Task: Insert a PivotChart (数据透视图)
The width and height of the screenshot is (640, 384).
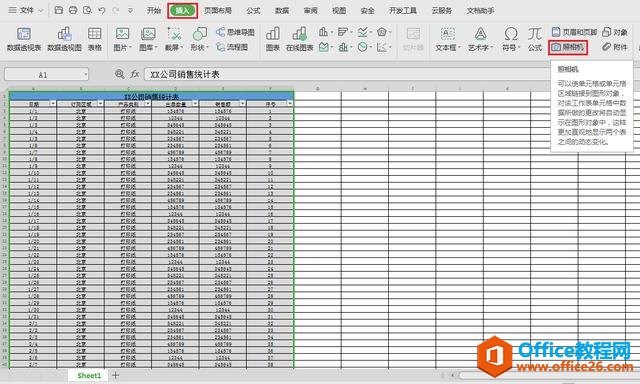Action: coord(64,39)
